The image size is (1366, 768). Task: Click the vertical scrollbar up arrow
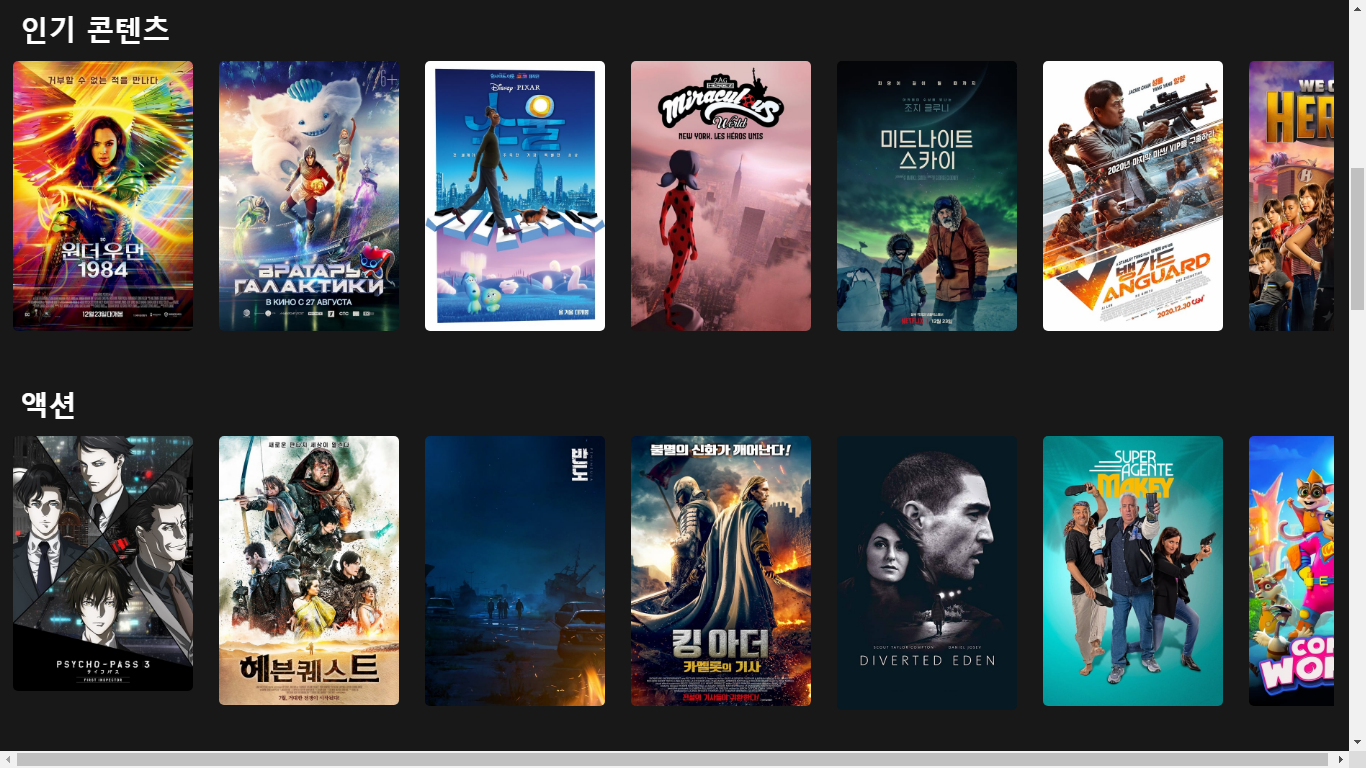pyautogui.click(x=1357, y=8)
